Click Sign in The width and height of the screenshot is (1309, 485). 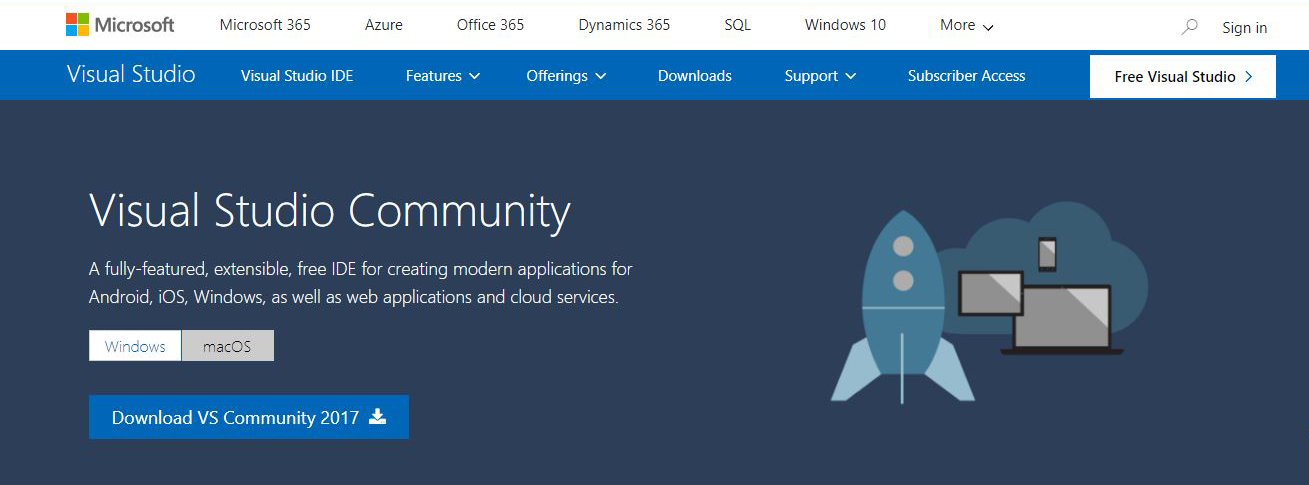click(x=1244, y=28)
